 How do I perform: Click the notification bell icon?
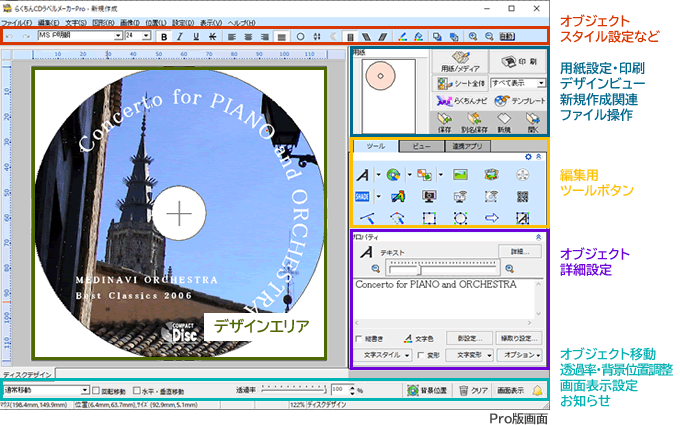(537, 390)
